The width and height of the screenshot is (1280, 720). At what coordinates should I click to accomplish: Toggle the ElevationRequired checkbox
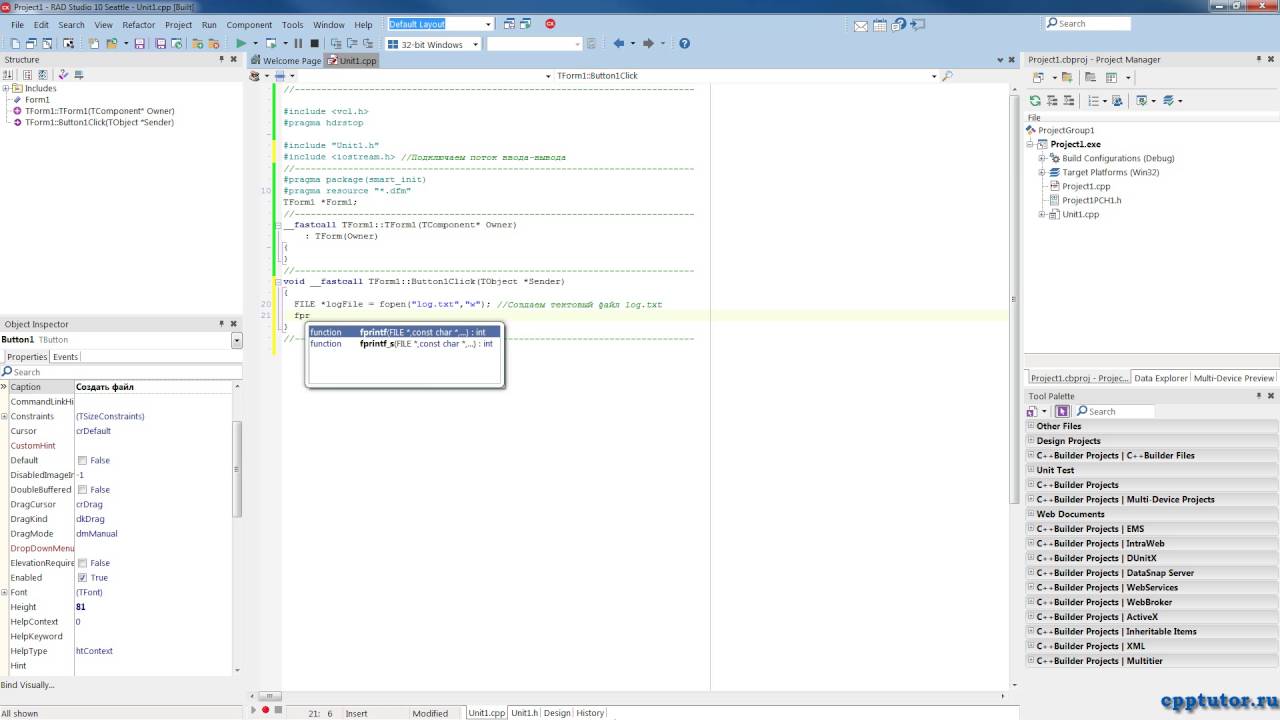82,563
